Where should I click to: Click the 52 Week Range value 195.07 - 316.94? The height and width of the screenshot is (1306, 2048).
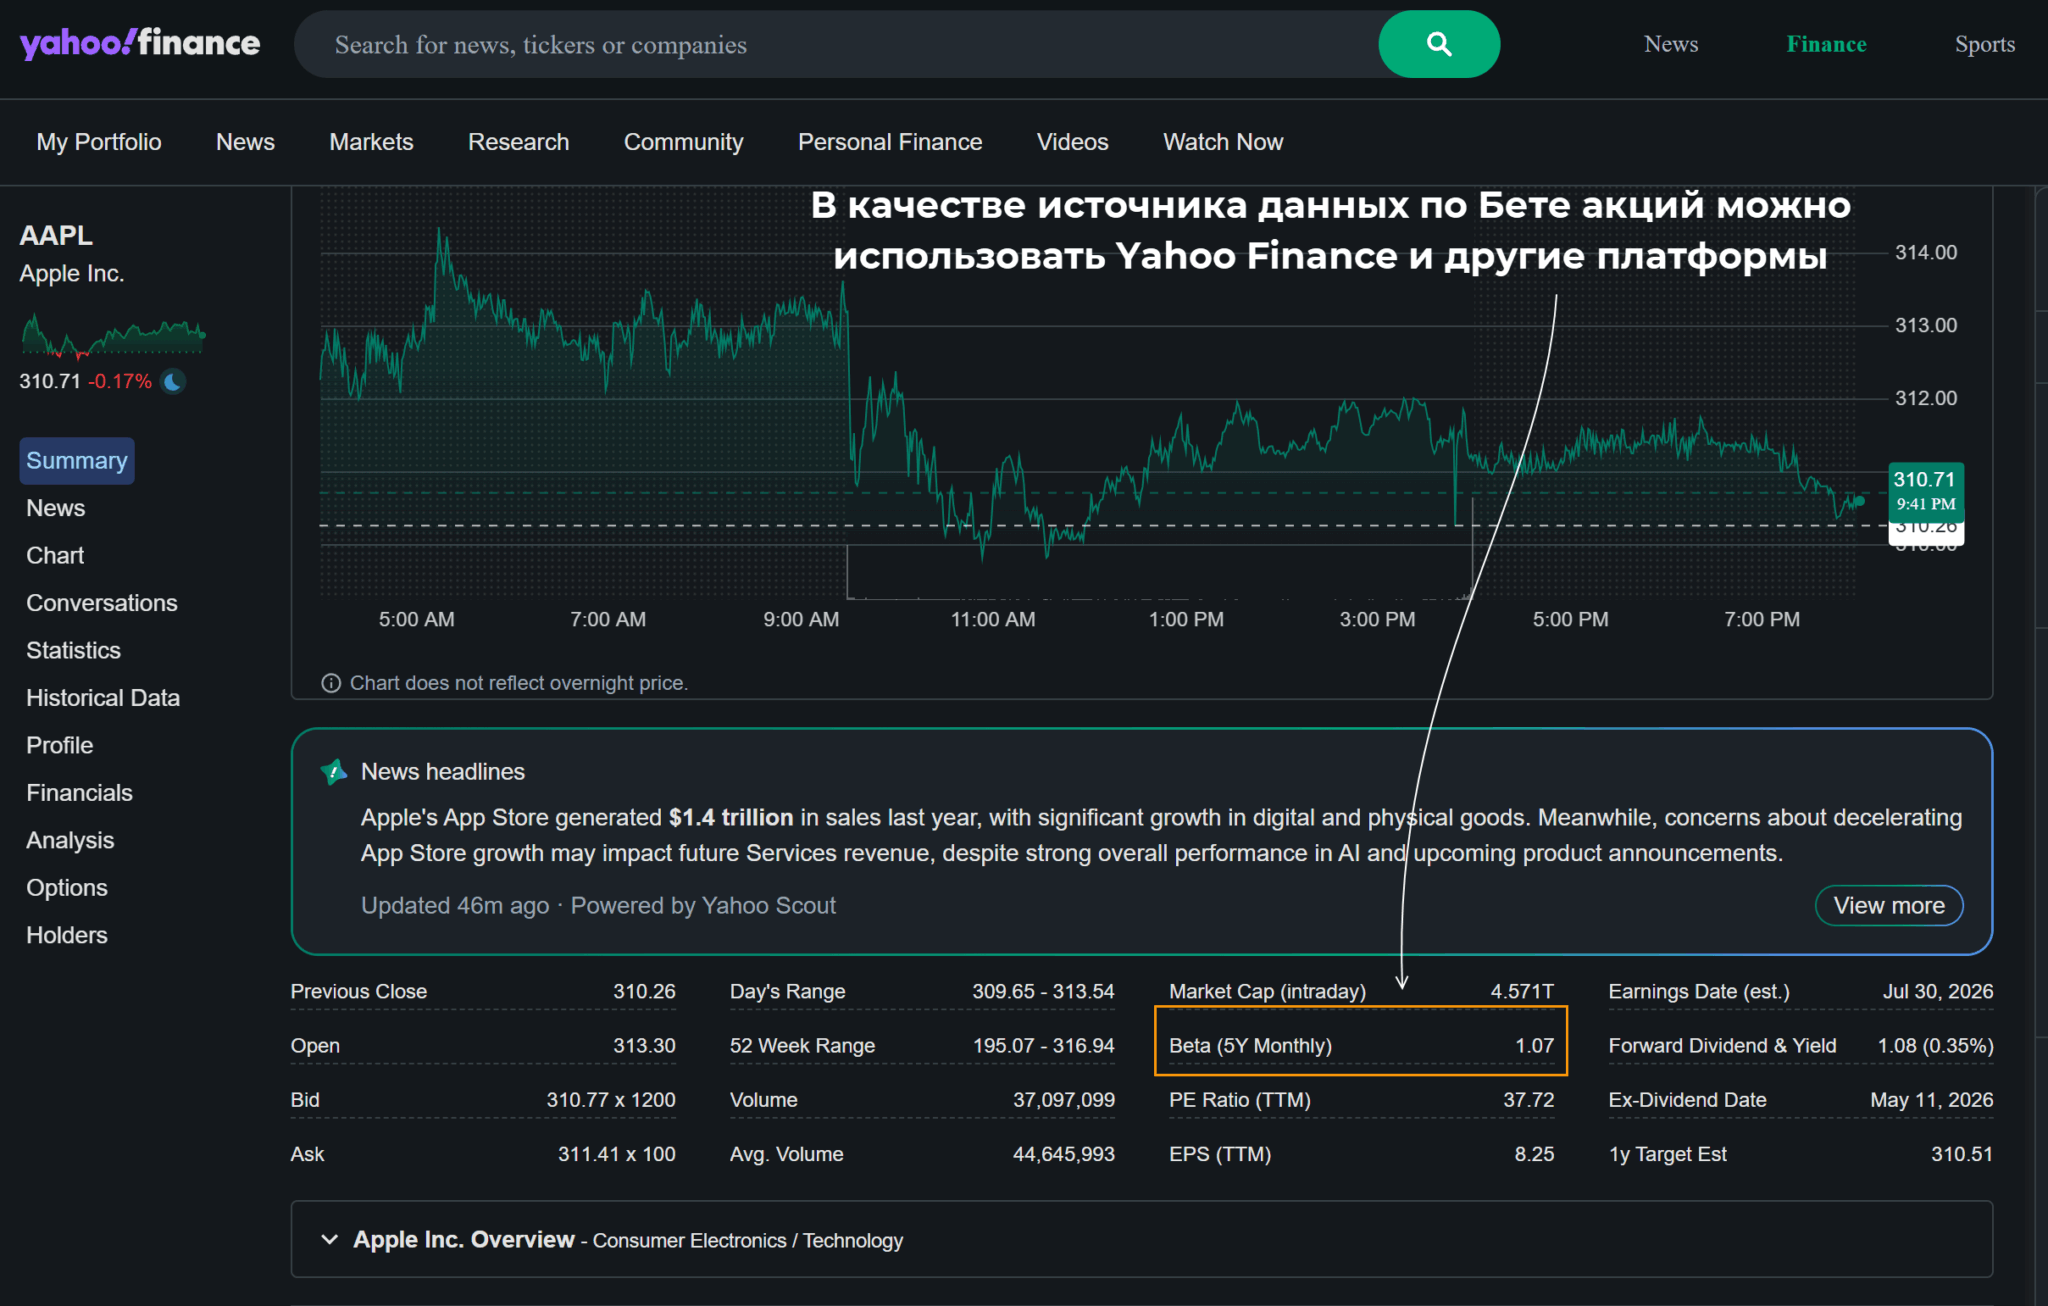(x=1043, y=1046)
